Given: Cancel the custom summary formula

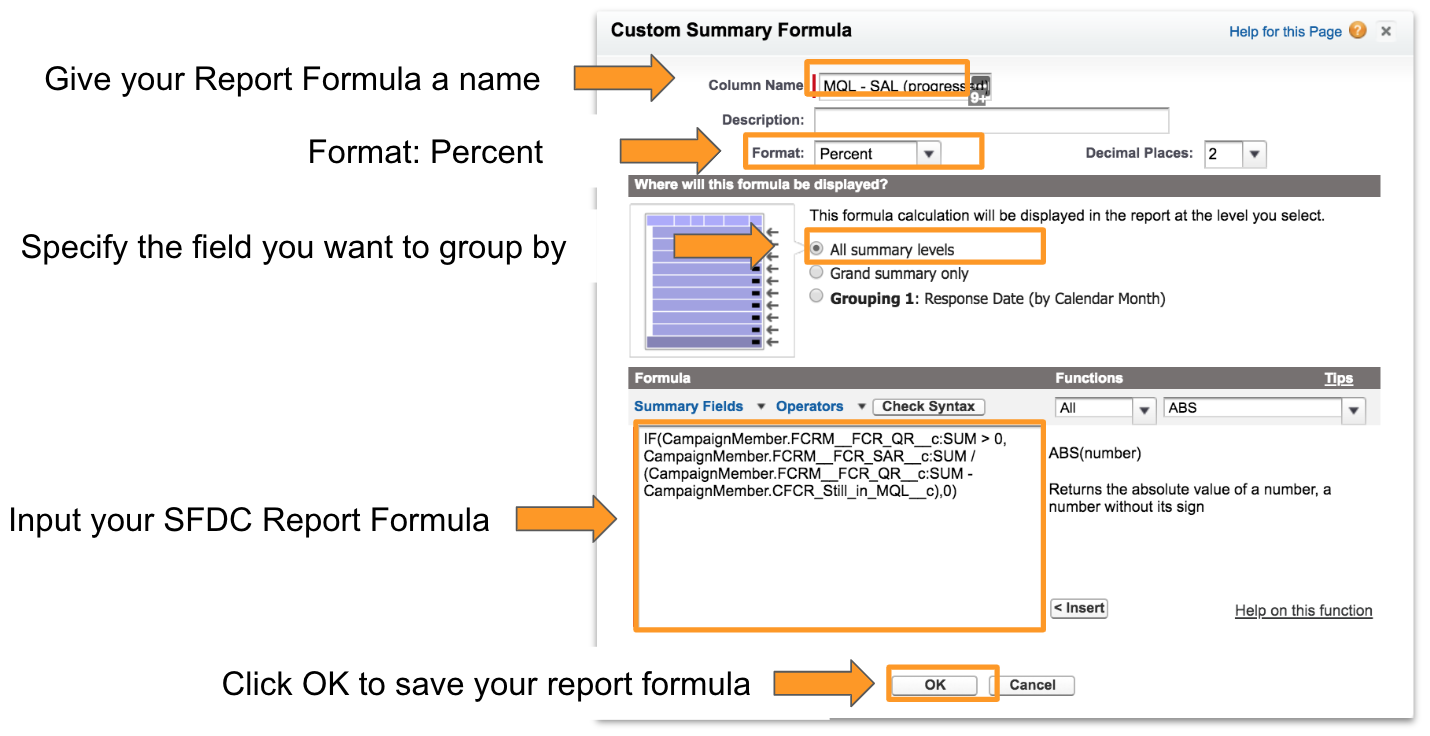Looking at the screenshot, I should [1032, 685].
